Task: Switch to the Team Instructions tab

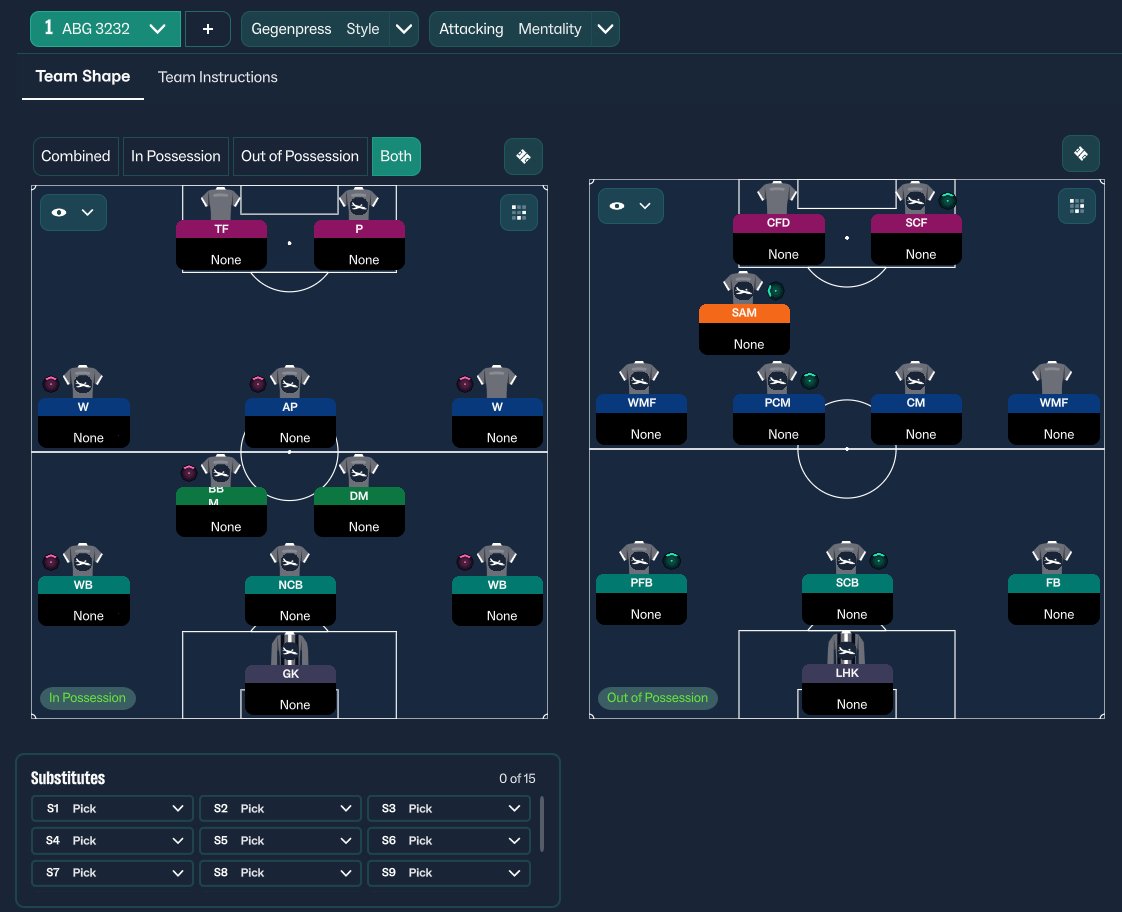Action: click(x=218, y=77)
